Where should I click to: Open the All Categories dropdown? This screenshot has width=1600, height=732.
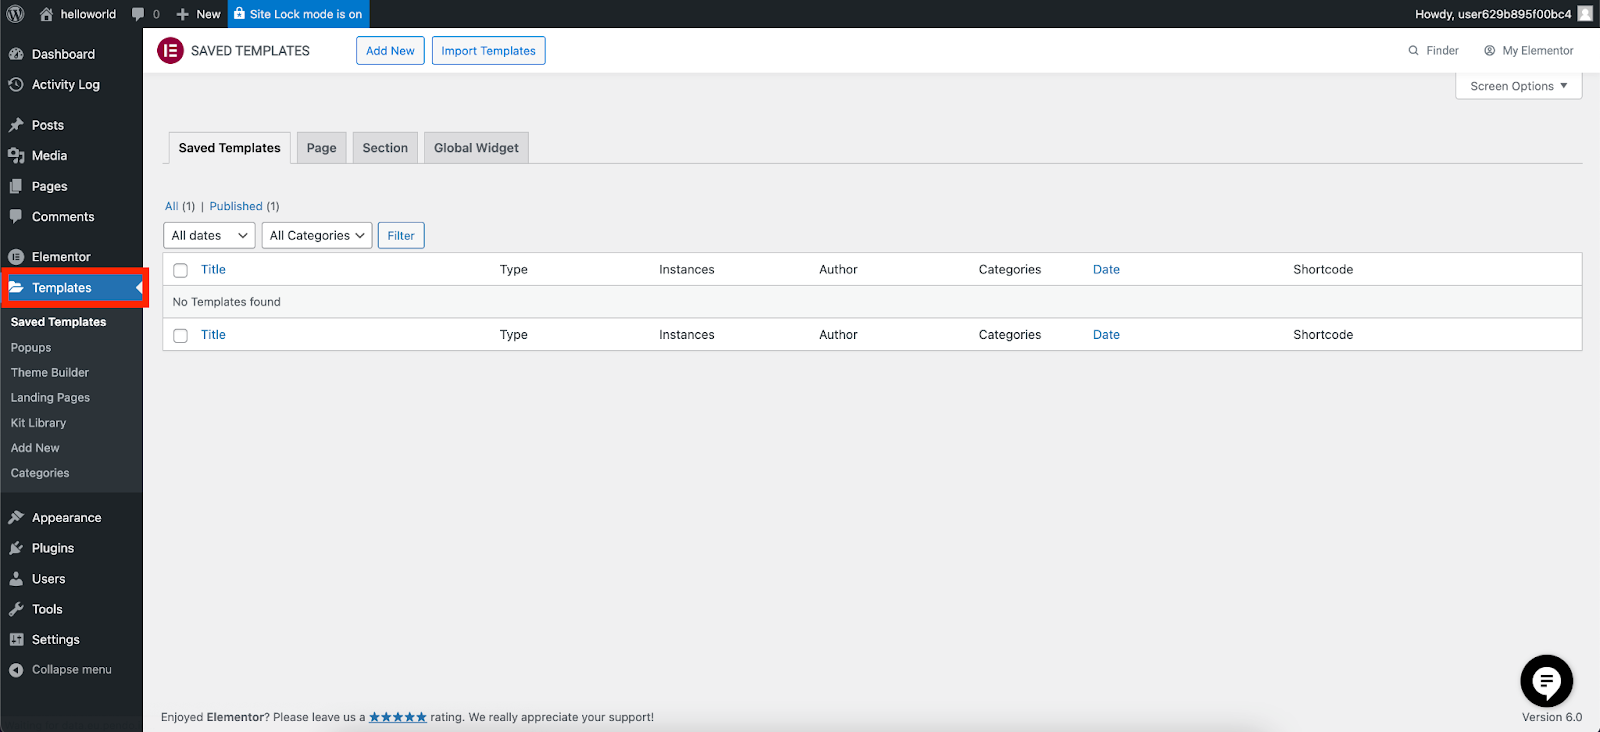[x=317, y=235]
